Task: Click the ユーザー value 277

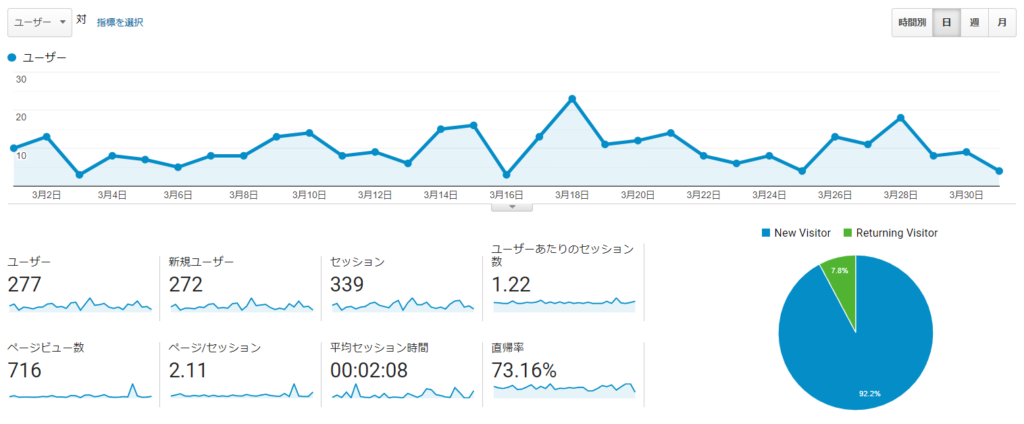Action: 24,285
